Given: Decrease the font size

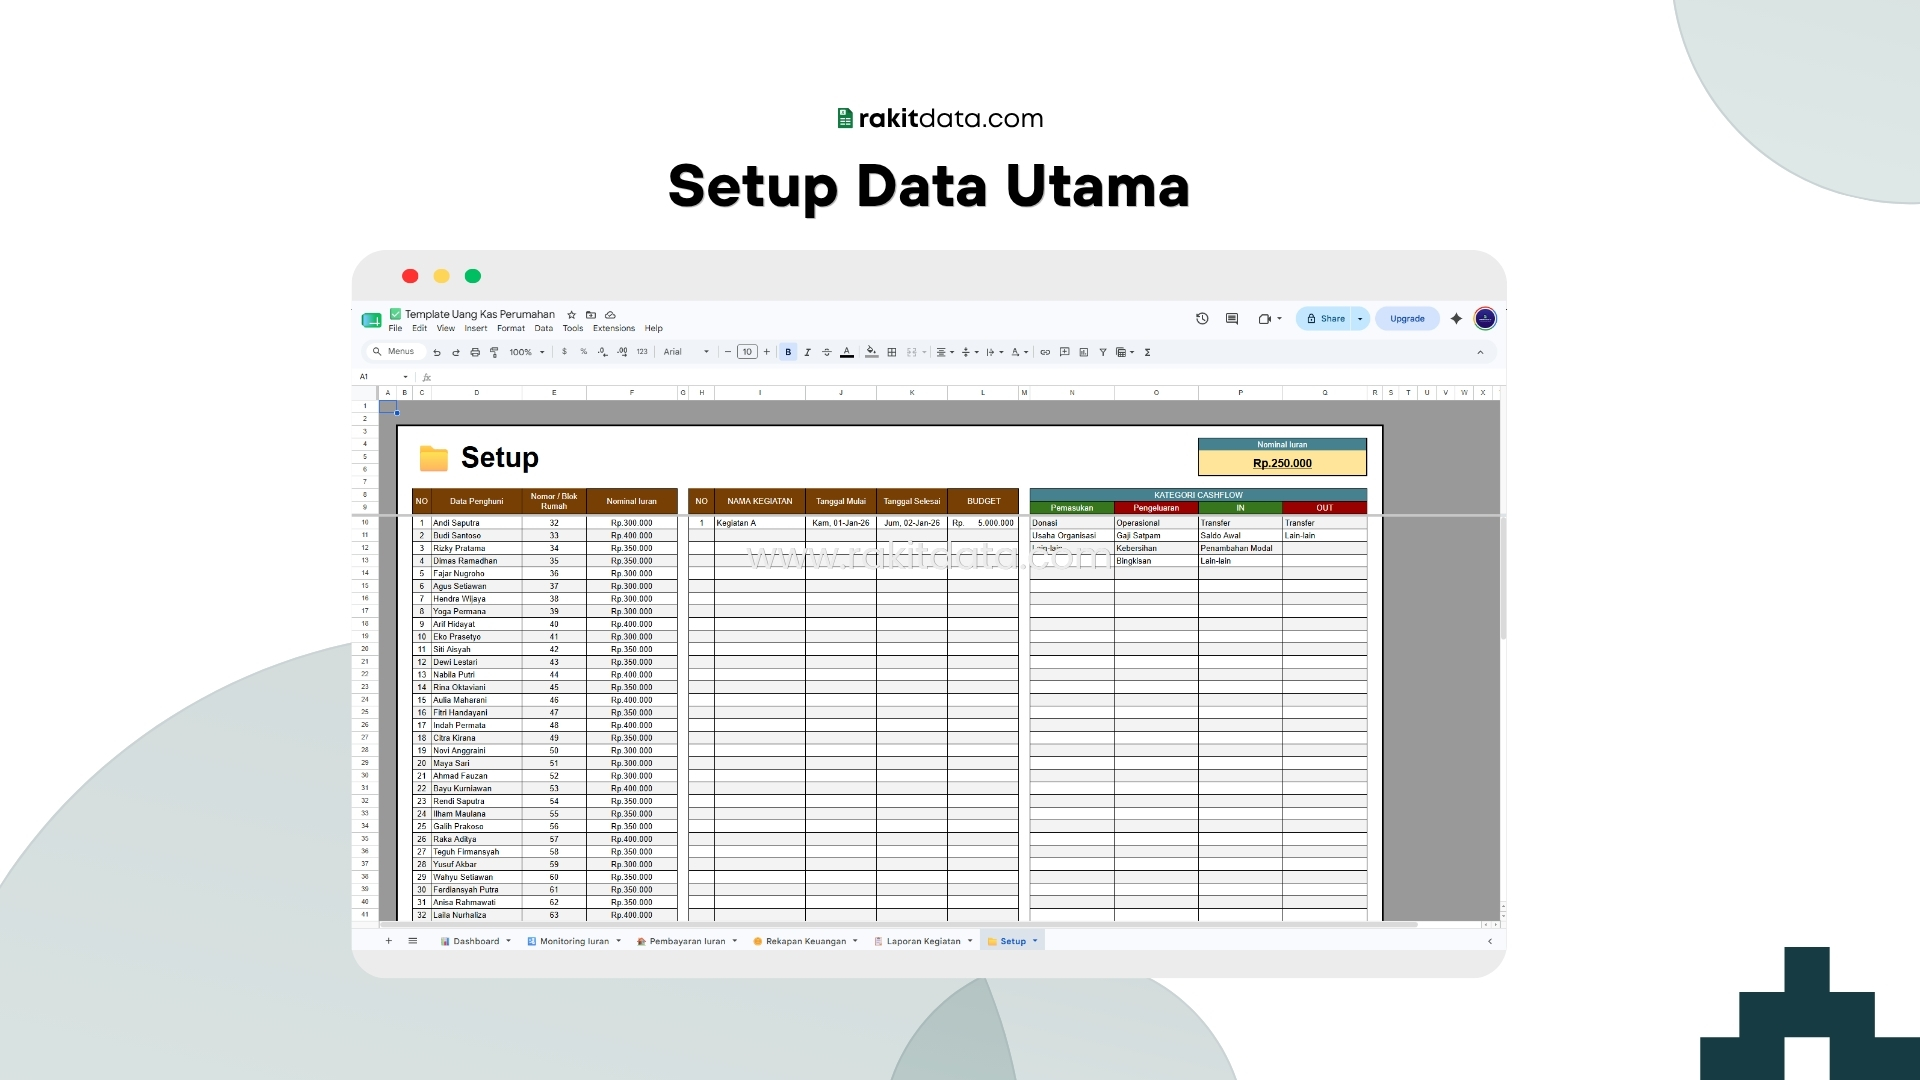Looking at the screenshot, I should 728,352.
